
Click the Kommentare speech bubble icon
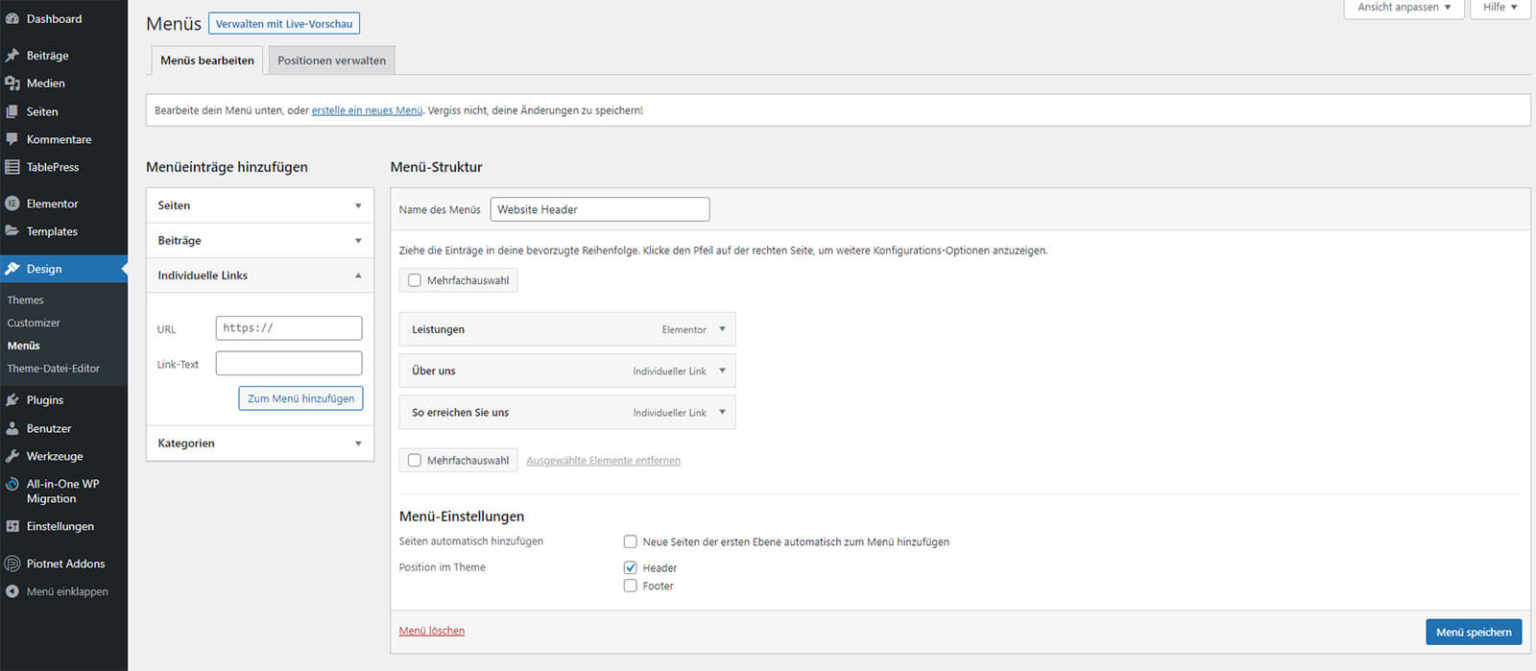click(12, 139)
